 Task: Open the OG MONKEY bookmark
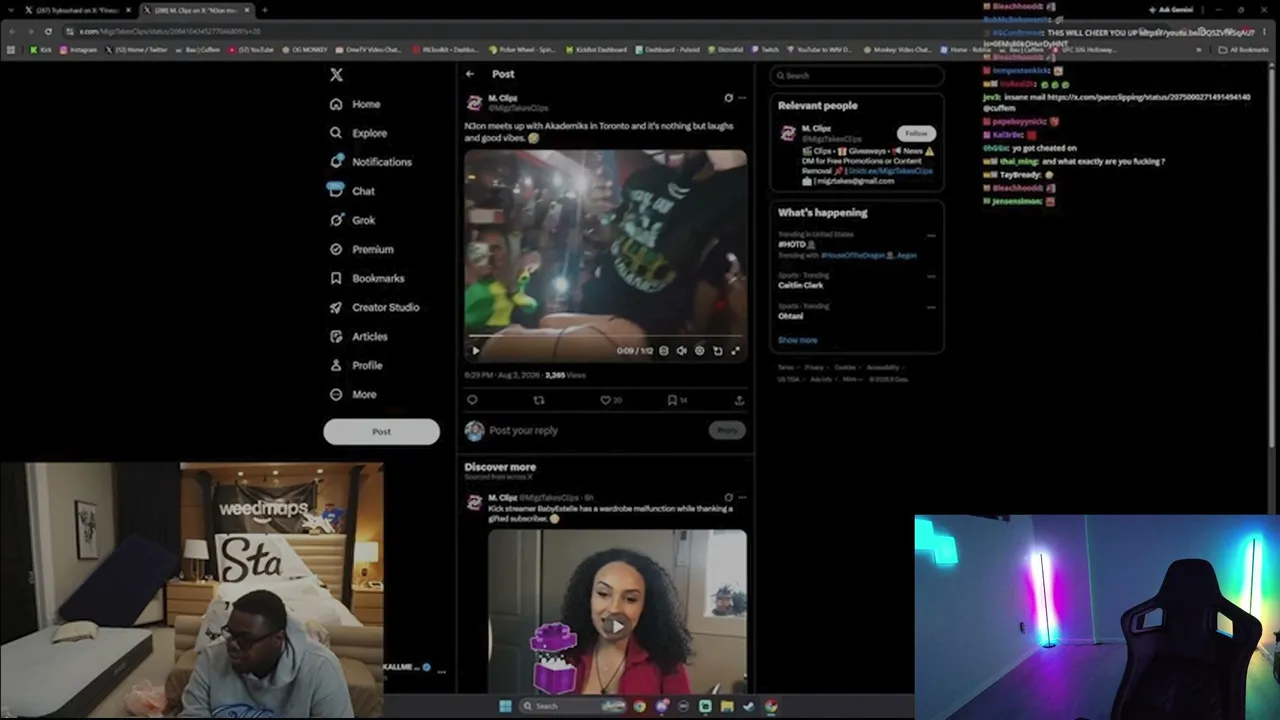(x=305, y=49)
